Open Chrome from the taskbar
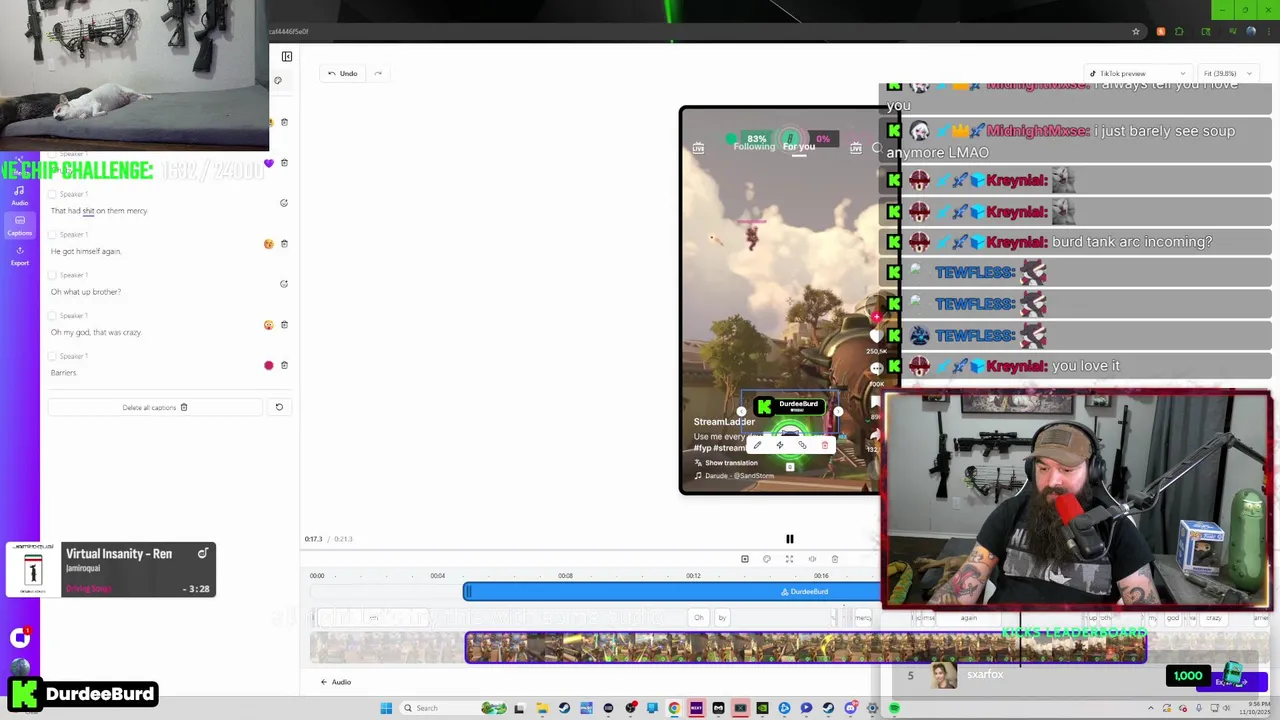This screenshot has height=720, width=1280. pos(674,708)
